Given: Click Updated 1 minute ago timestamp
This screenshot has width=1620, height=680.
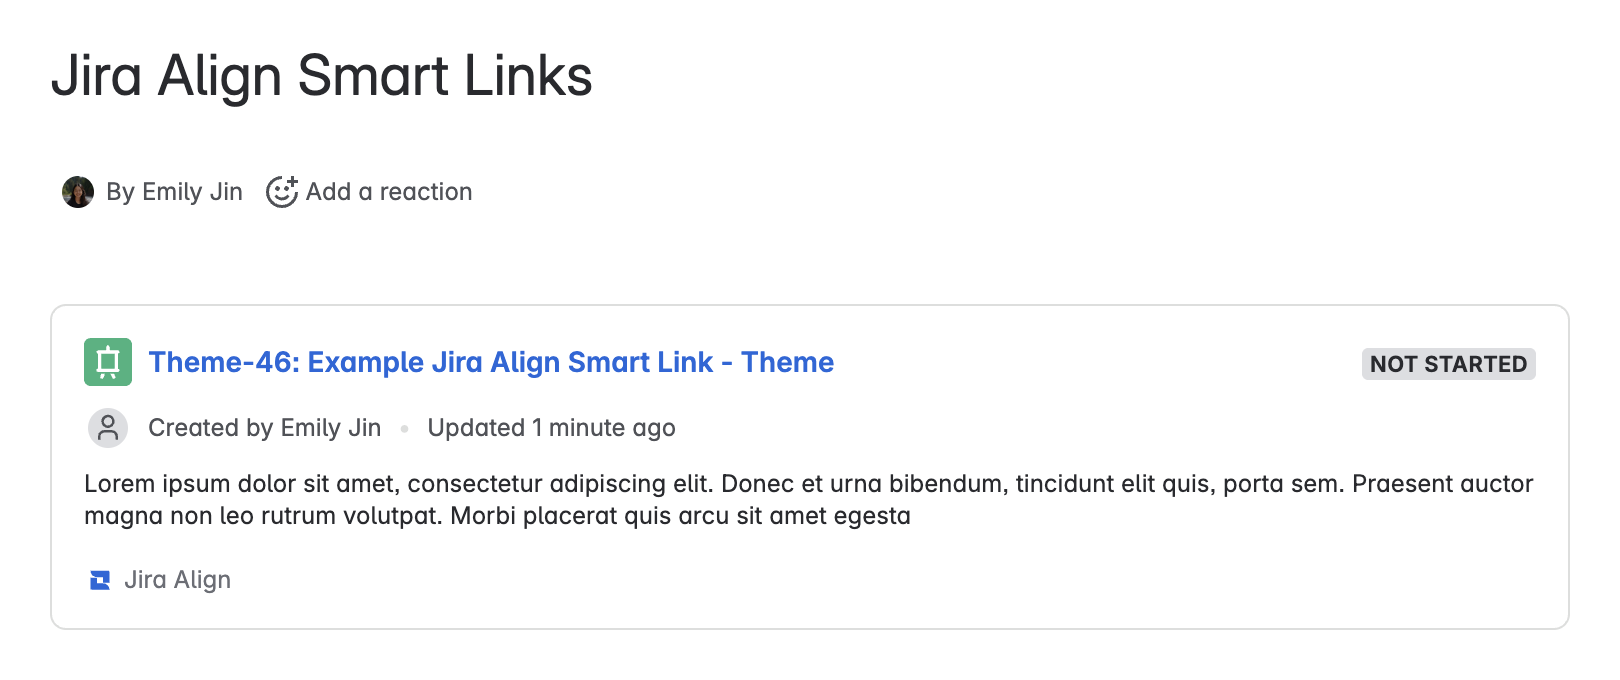Looking at the screenshot, I should click(551, 427).
